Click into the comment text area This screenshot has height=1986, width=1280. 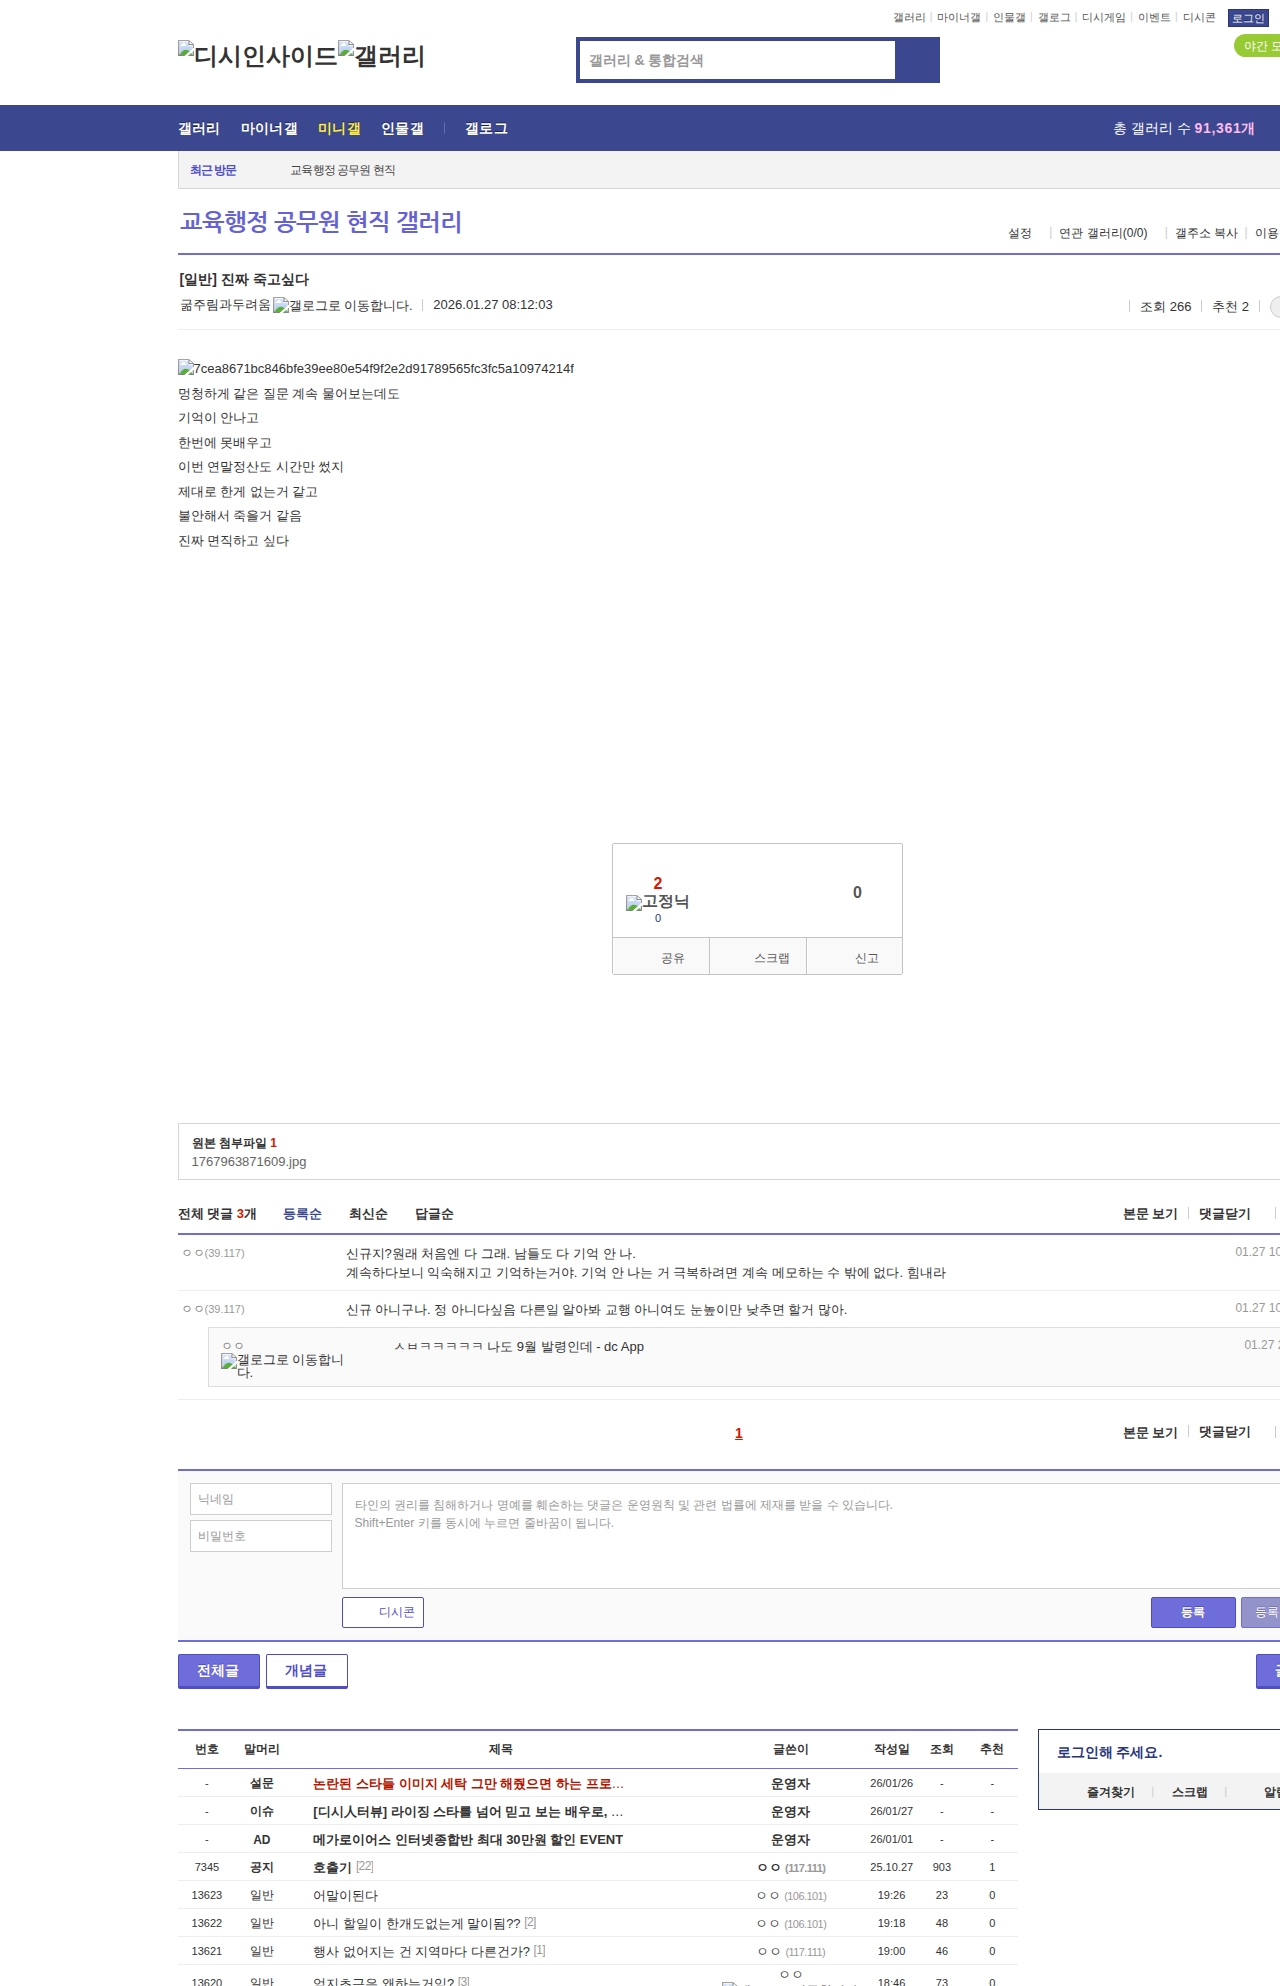coord(811,1536)
